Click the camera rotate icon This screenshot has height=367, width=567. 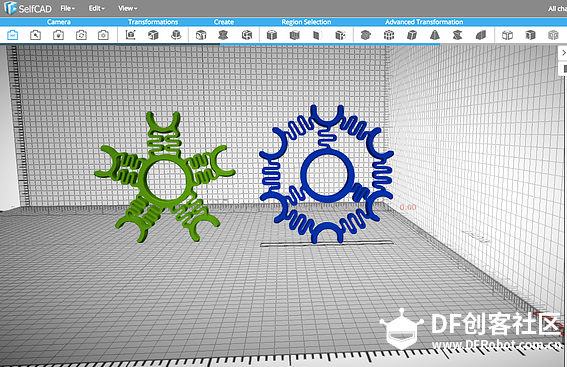[81, 35]
